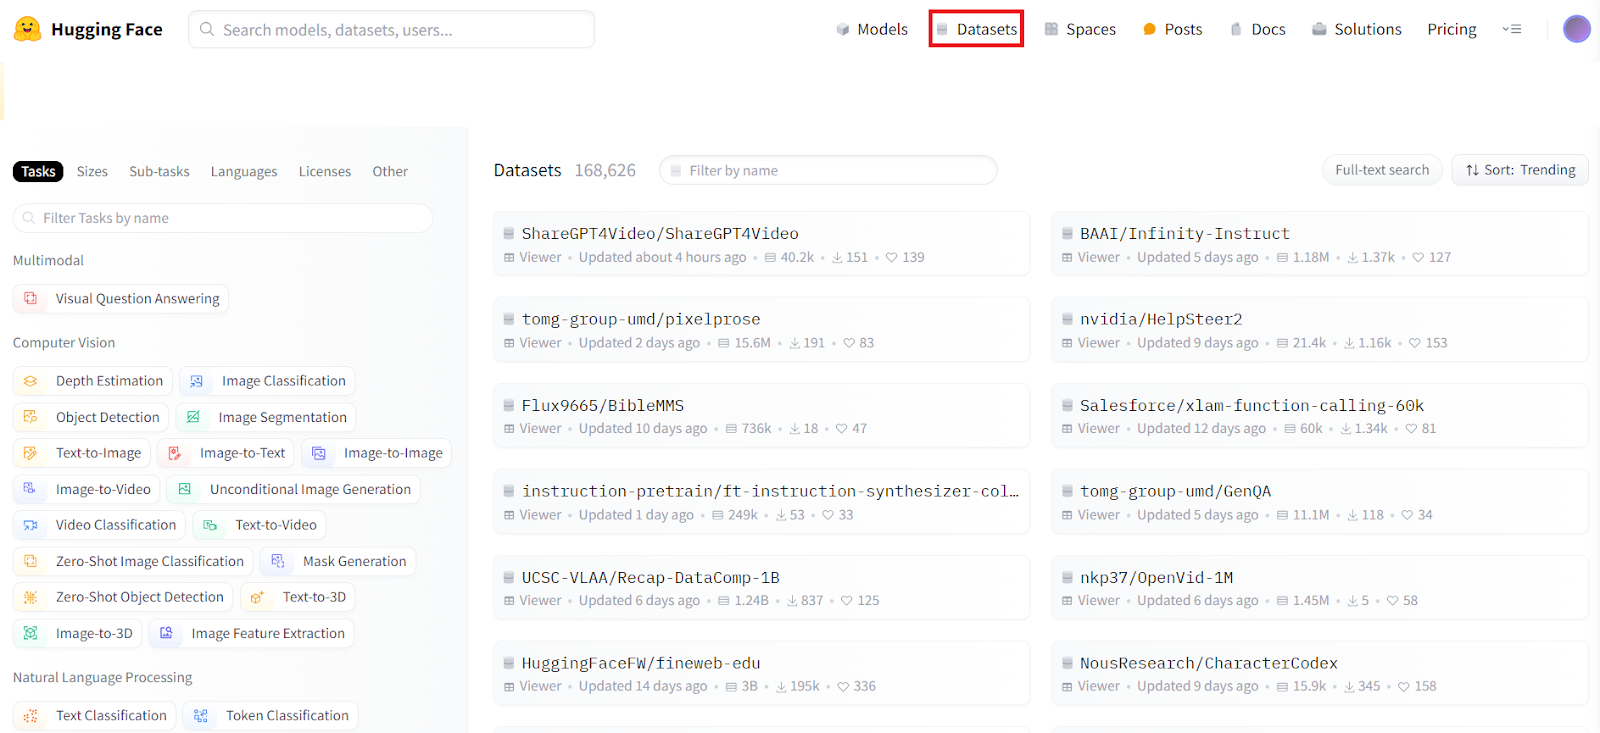1600x733 pixels.
Task: Open the UCSC-VLAA/Recap-DataComp-1B dataset
Action: [x=761, y=587]
